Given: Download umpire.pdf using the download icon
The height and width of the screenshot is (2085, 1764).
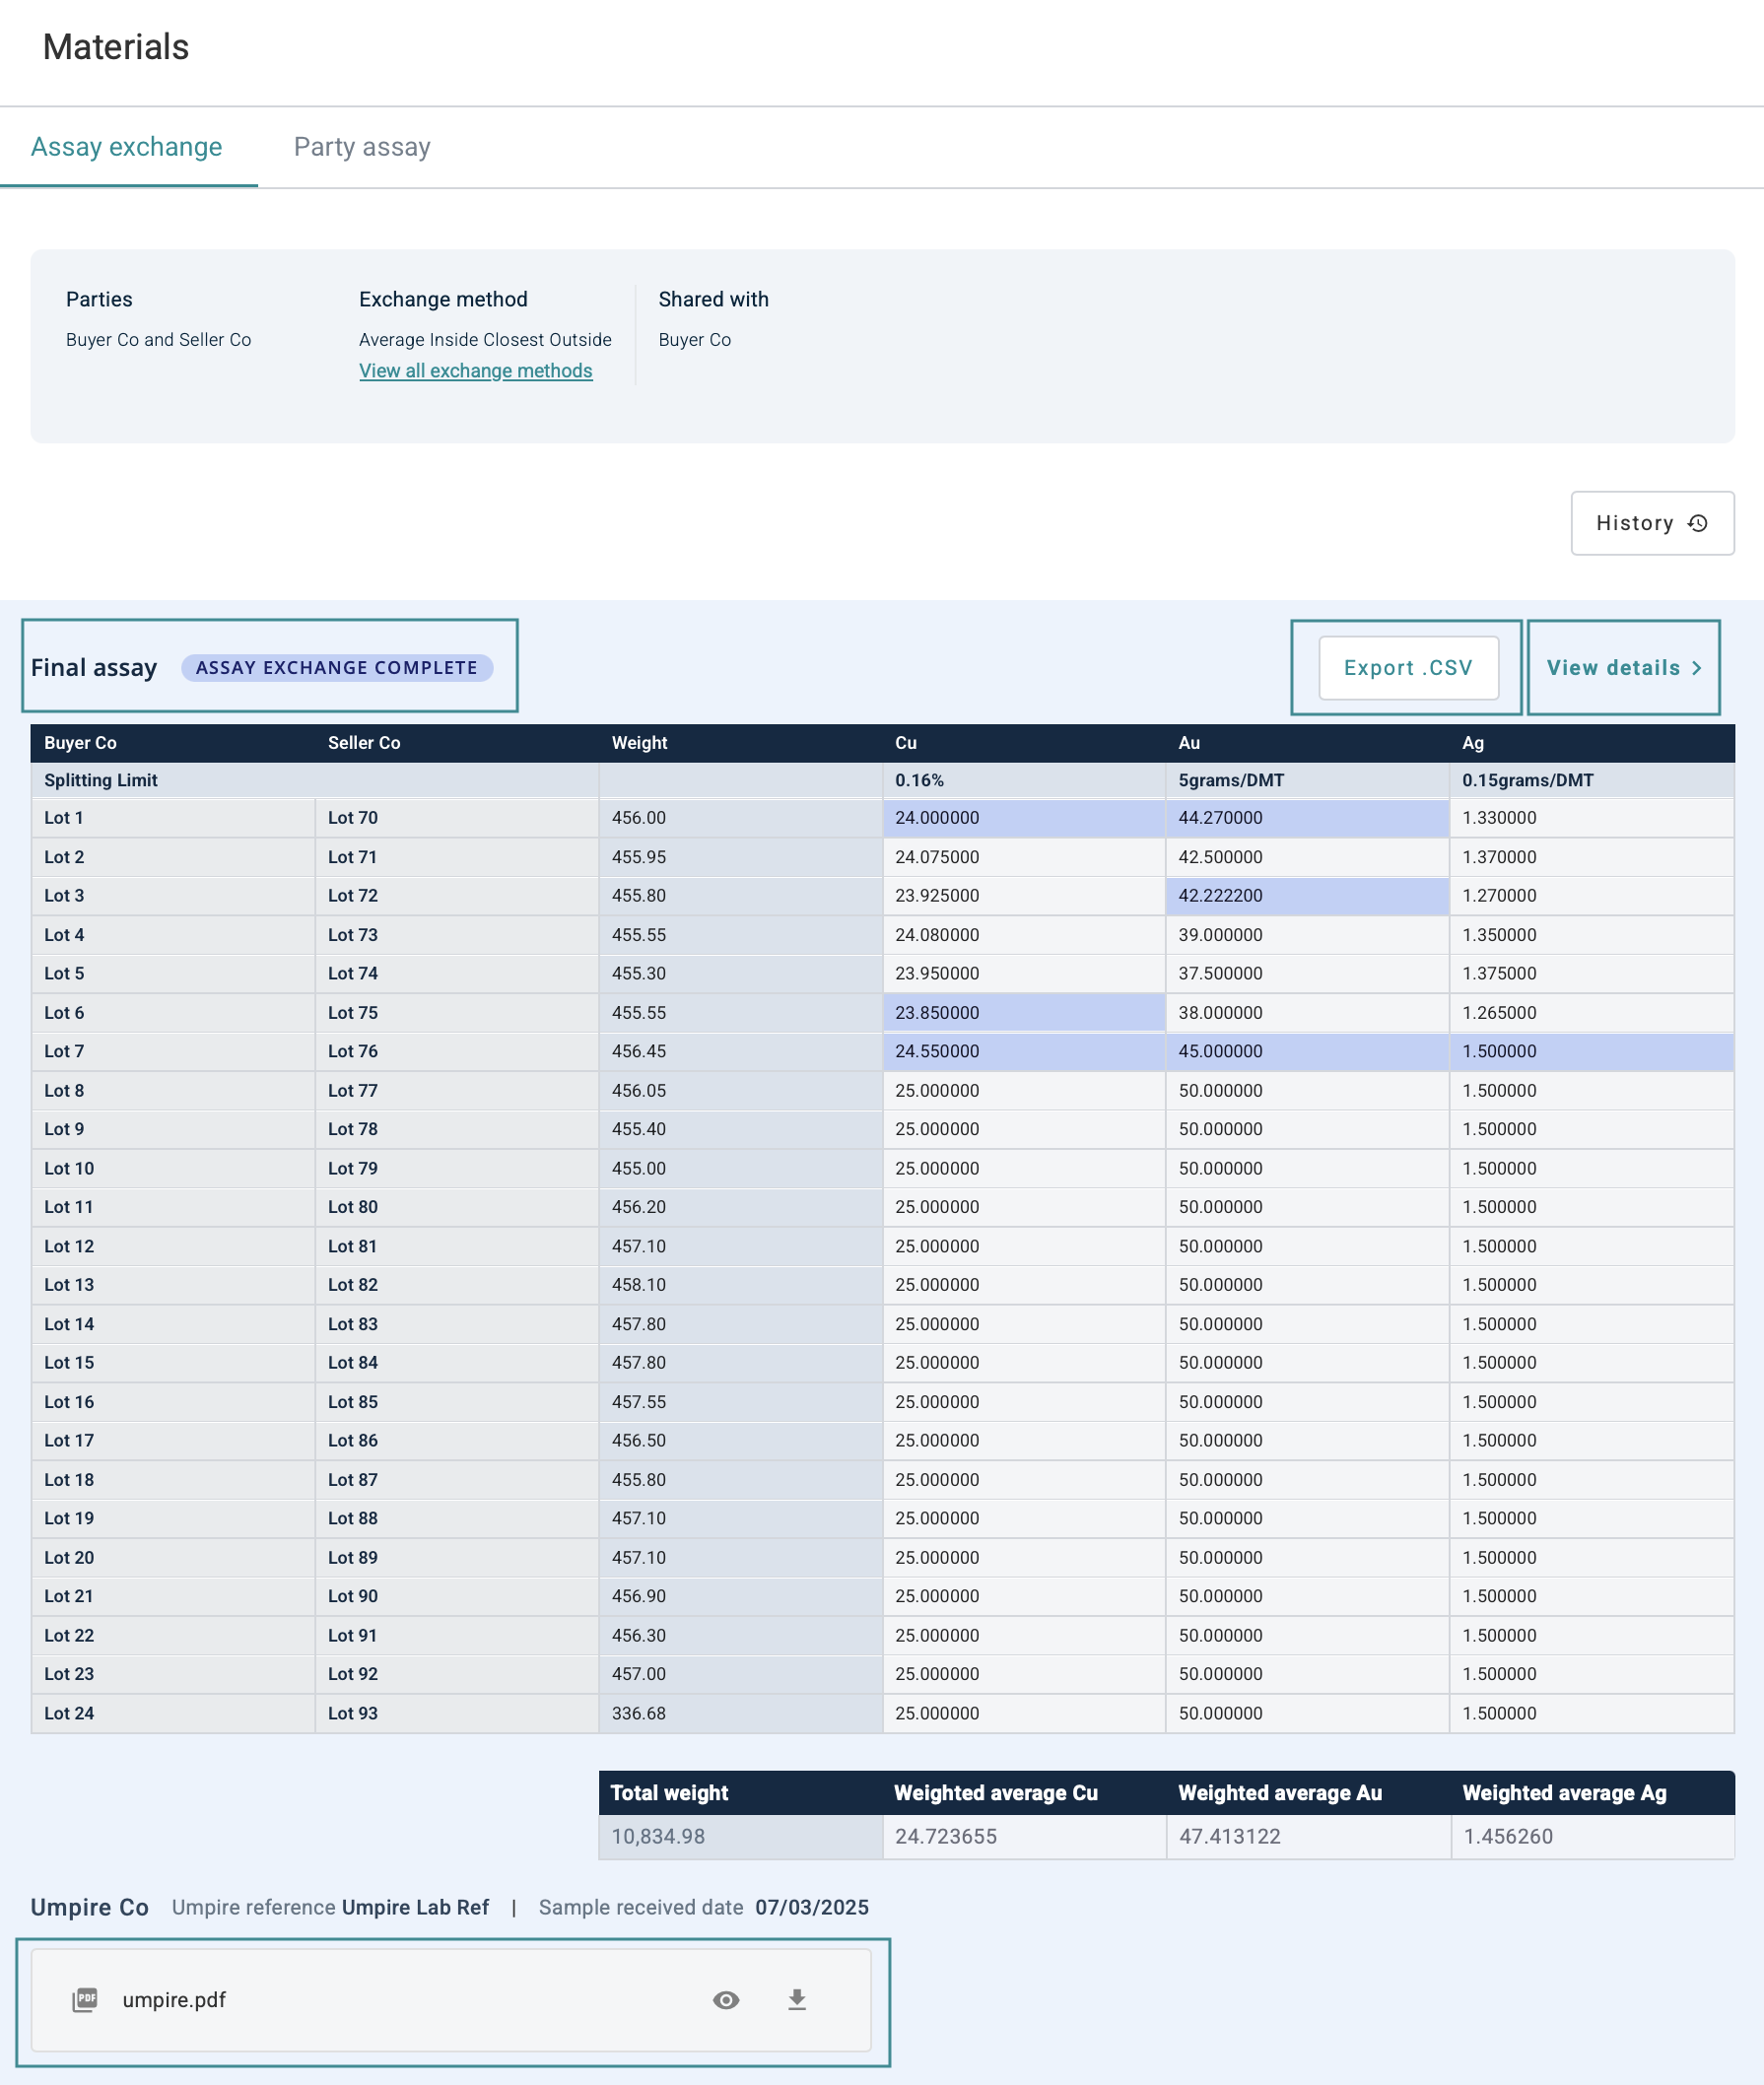Looking at the screenshot, I should tap(796, 1999).
